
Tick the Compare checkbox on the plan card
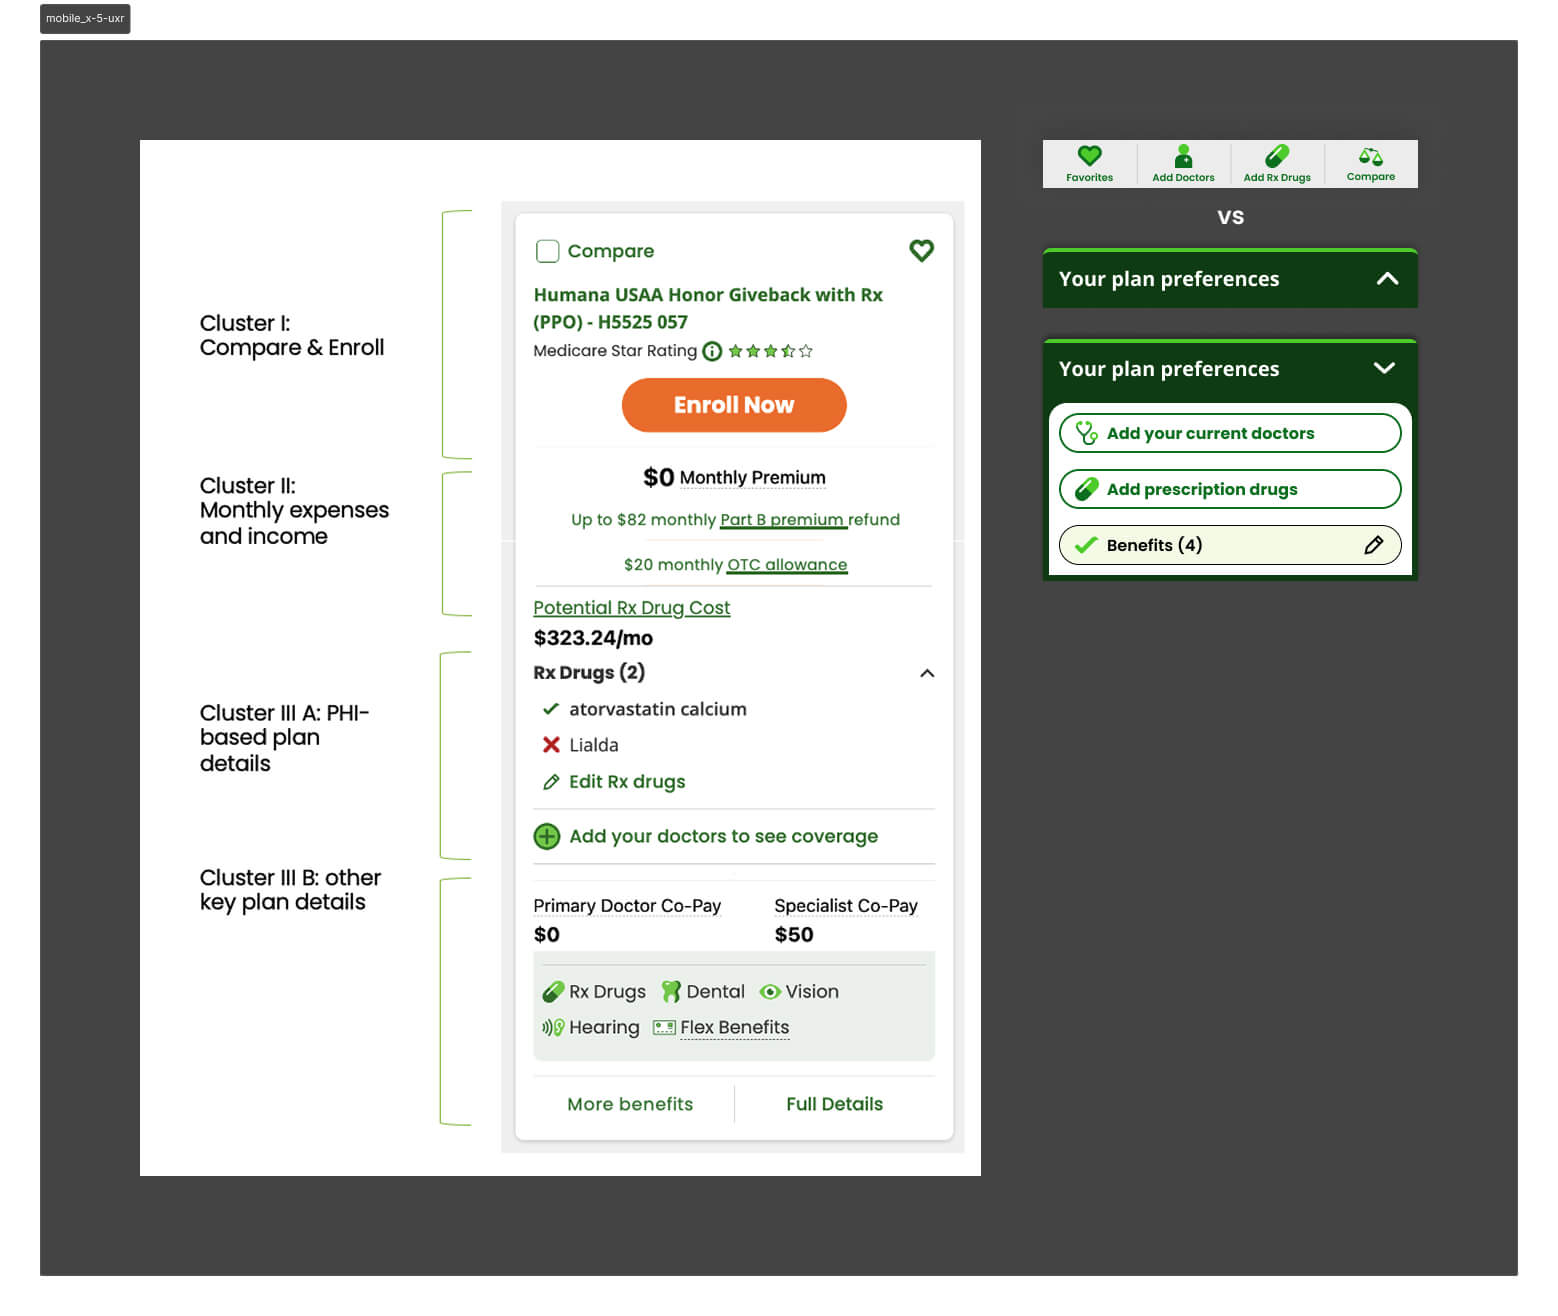547,251
